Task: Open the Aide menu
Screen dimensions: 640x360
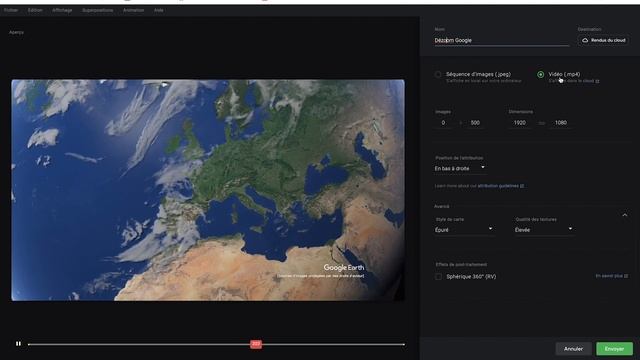Action: coord(159,10)
